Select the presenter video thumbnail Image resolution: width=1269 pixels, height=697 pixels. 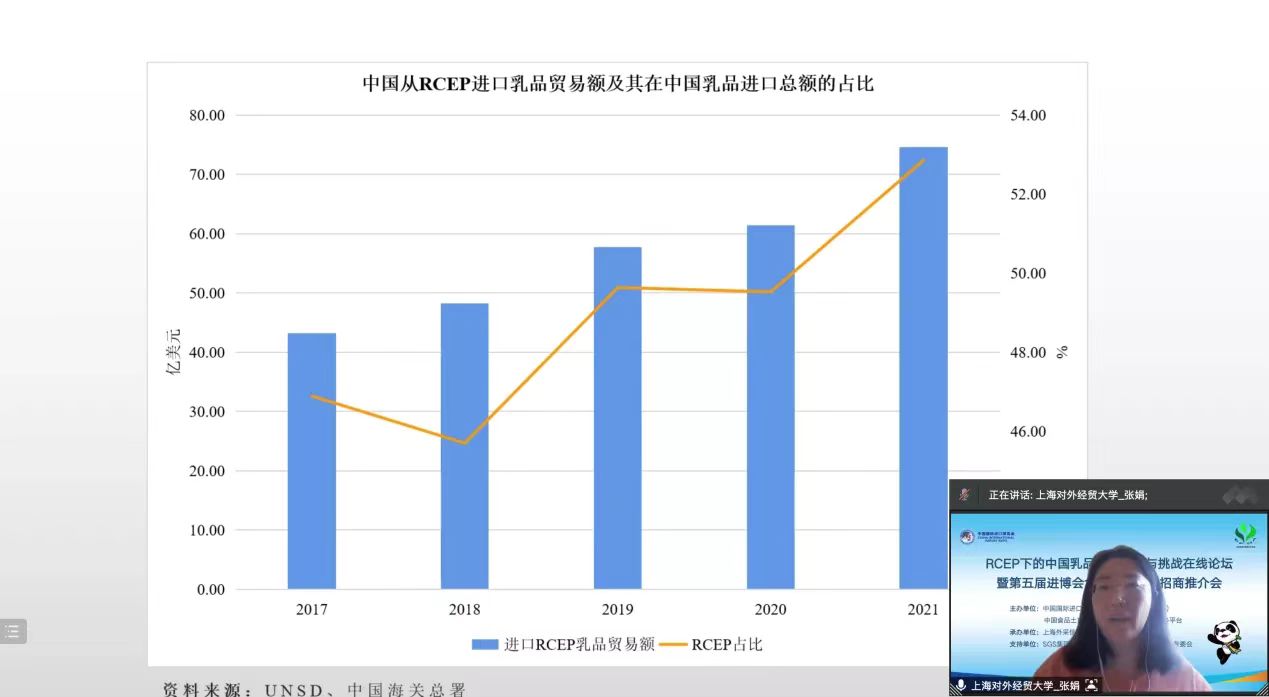pos(1108,600)
